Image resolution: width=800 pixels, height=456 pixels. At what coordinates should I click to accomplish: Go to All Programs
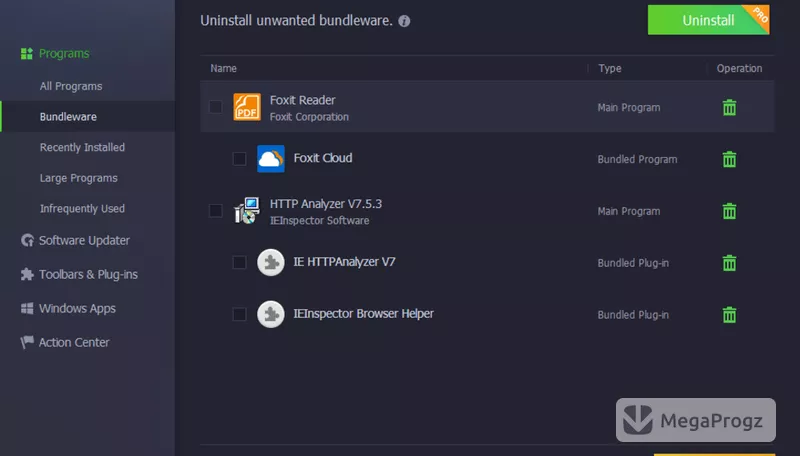71,86
